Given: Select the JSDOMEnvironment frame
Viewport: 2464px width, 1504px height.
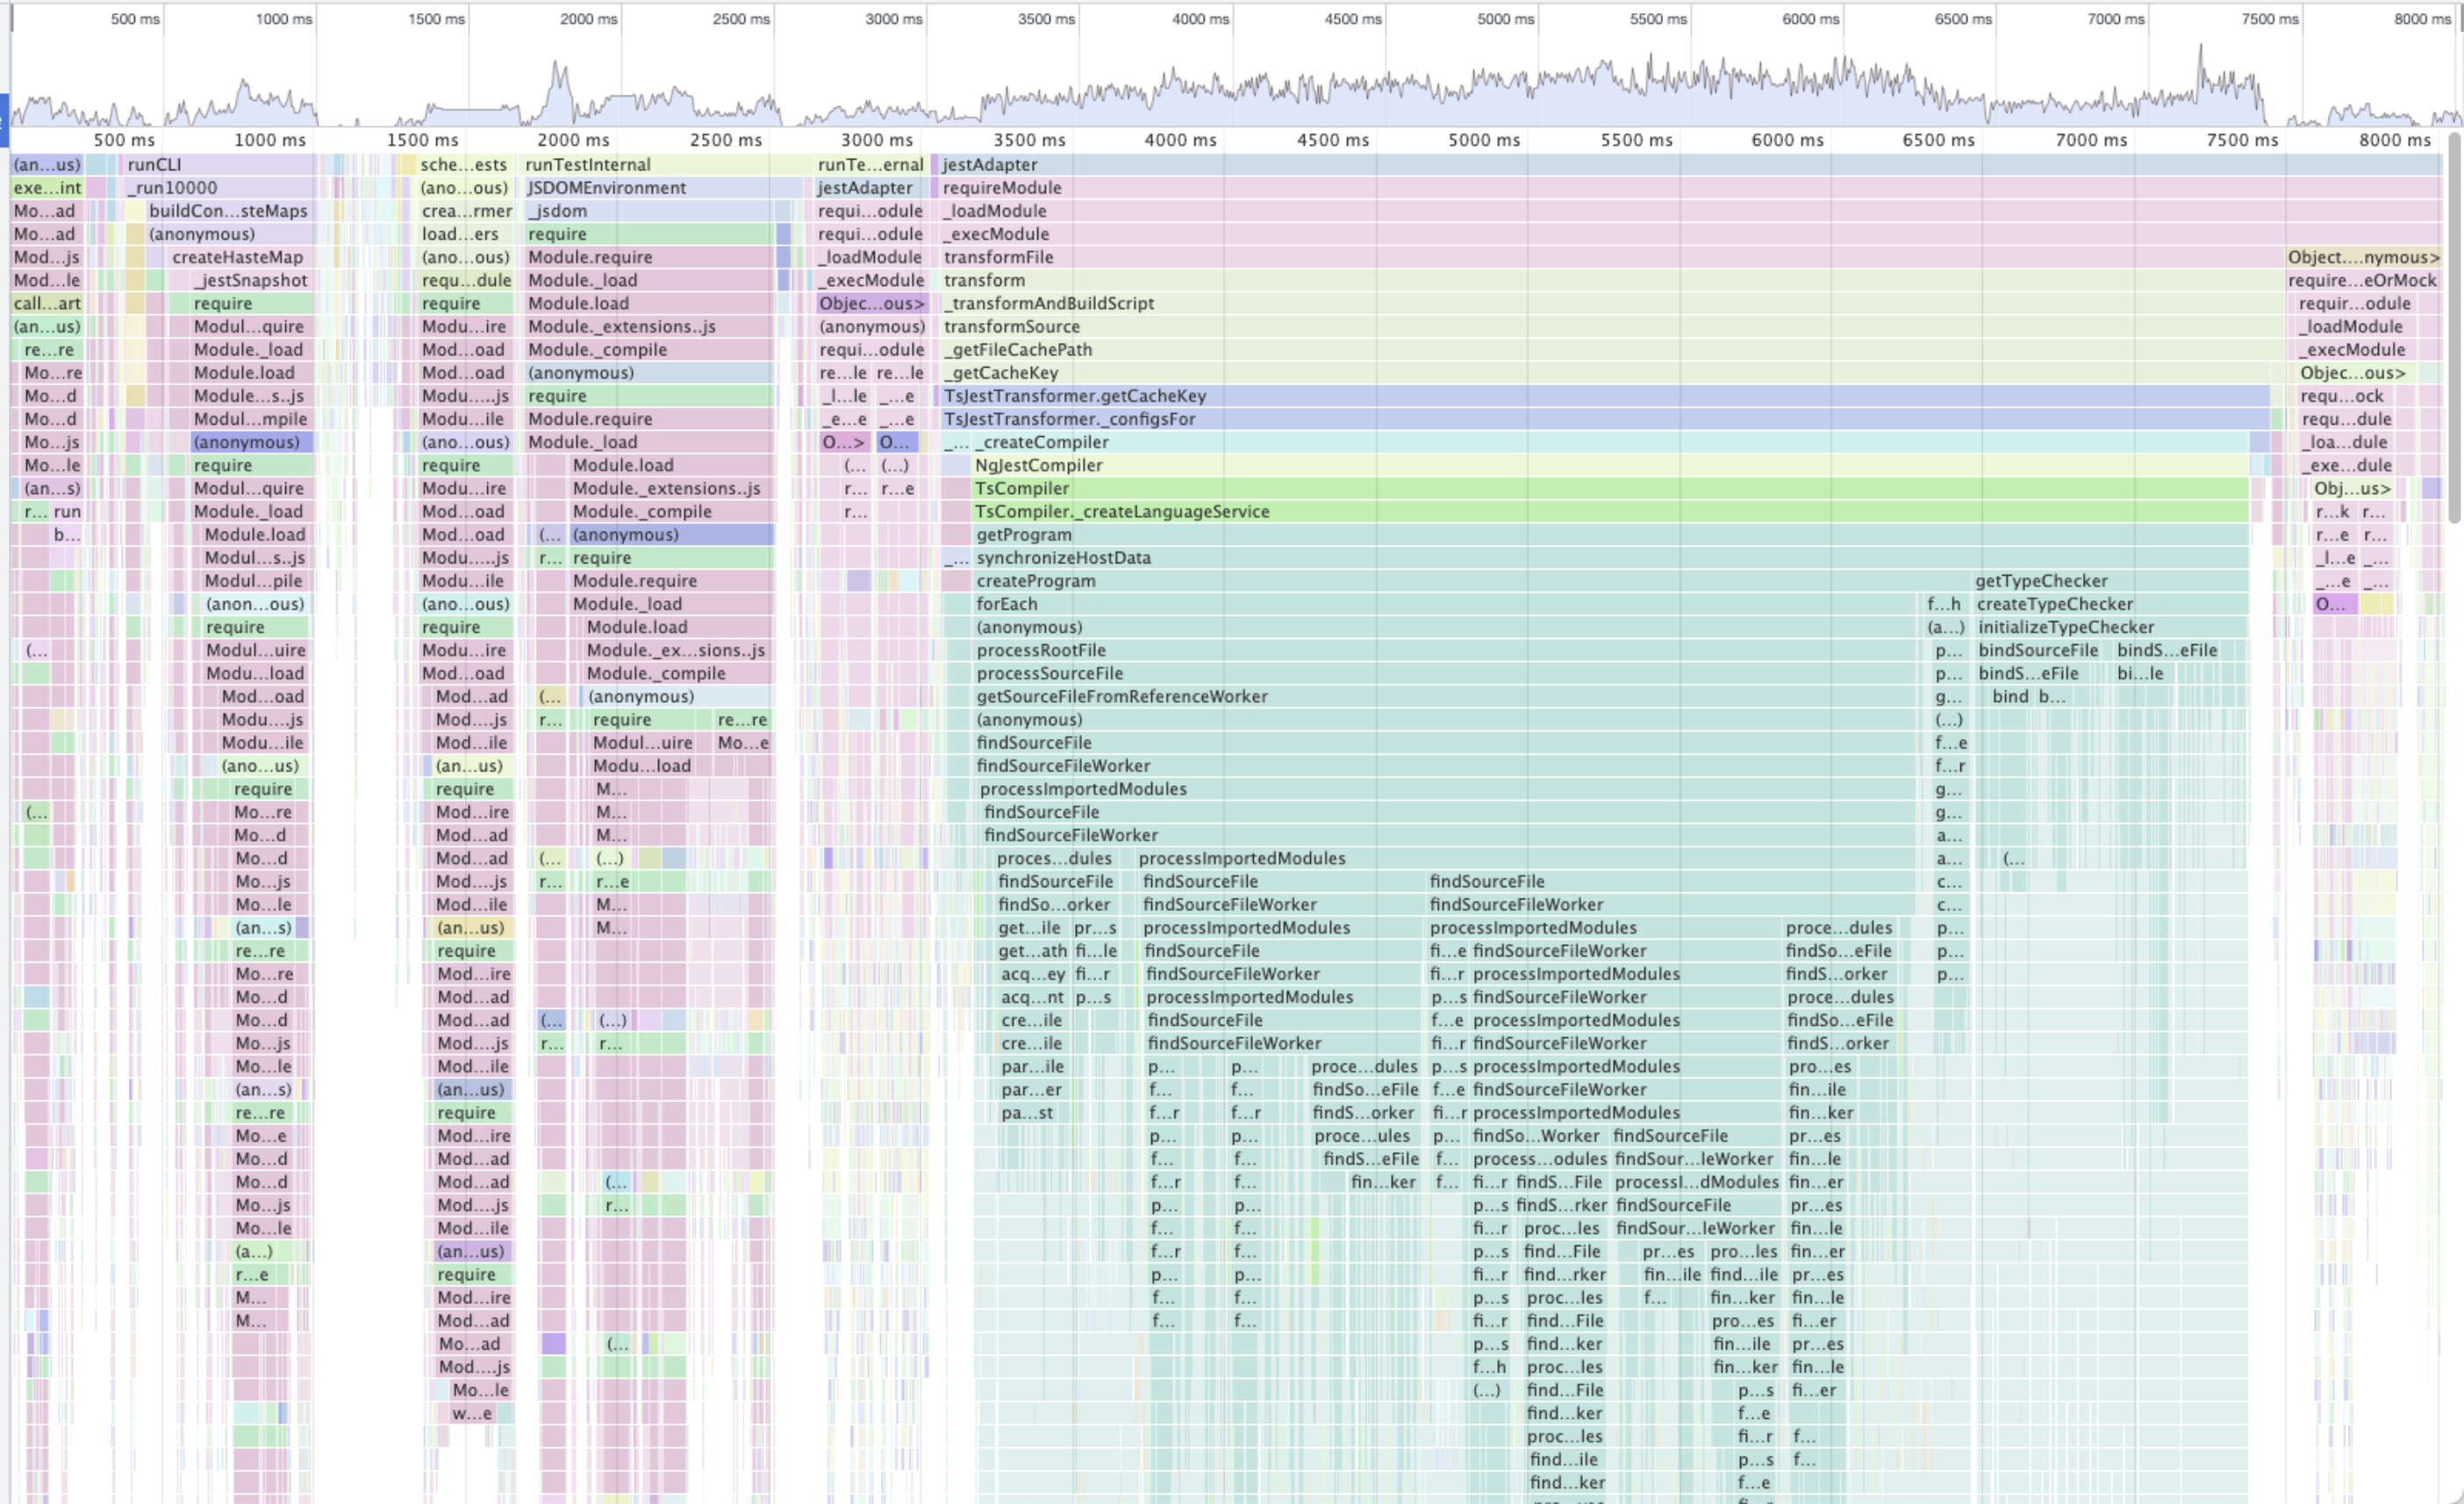Looking at the screenshot, I should pyautogui.click(x=663, y=188).
